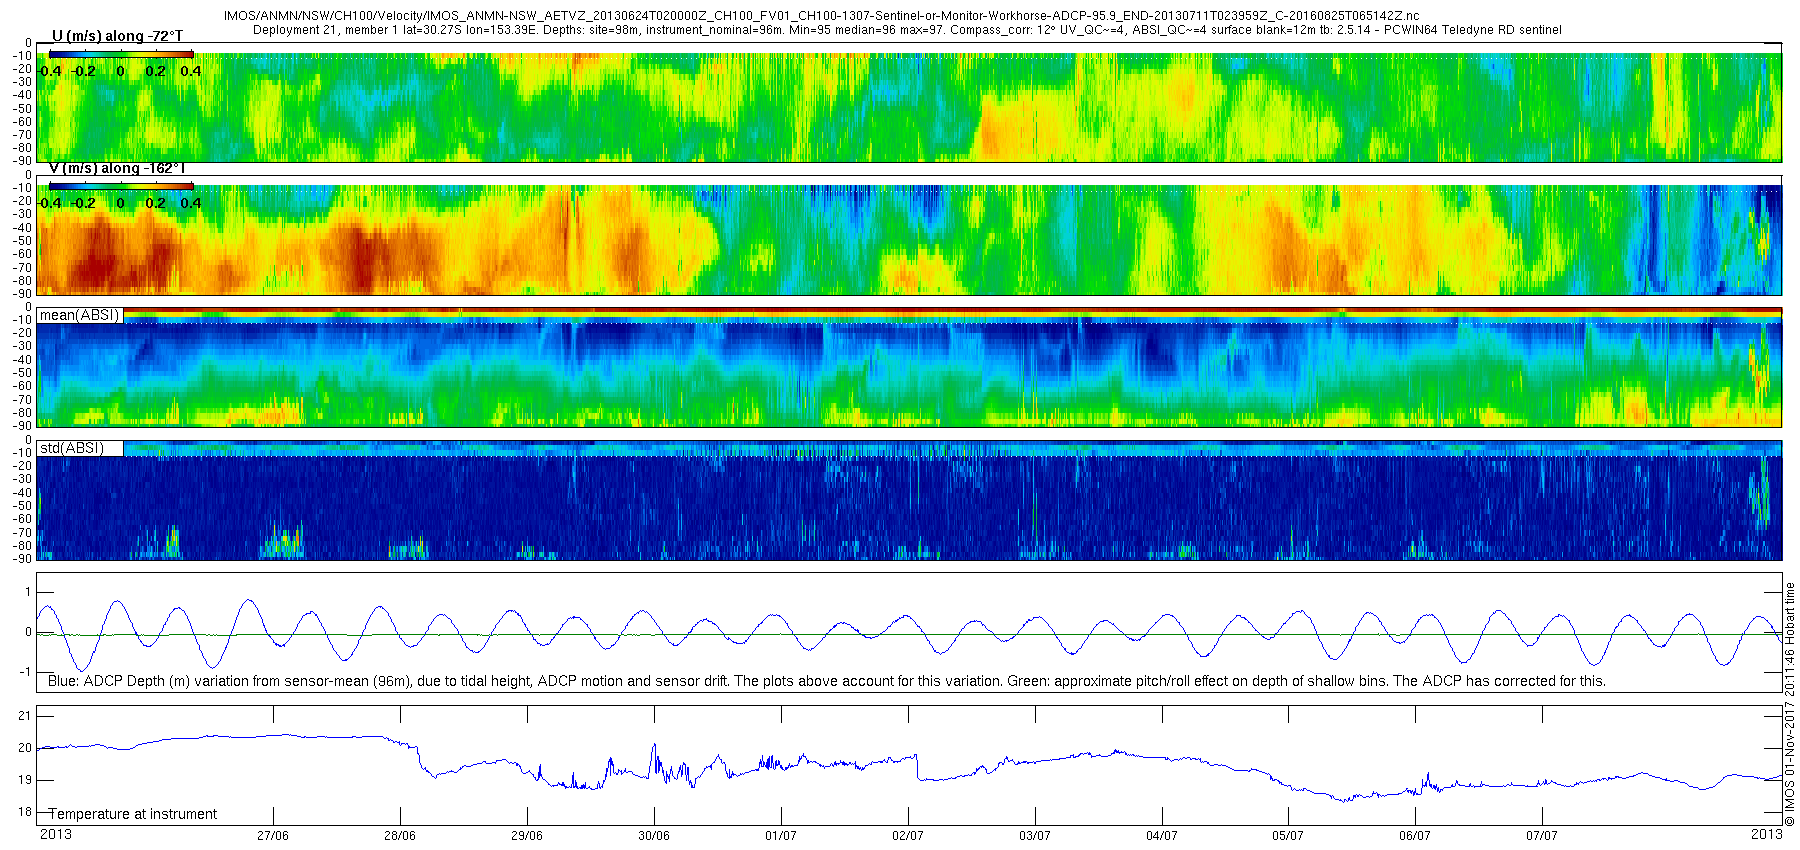The height and width of the screenshot is (850, 1800).
Task: Click the '2013' year label at right axis end
Action: tap(1767, 834)
